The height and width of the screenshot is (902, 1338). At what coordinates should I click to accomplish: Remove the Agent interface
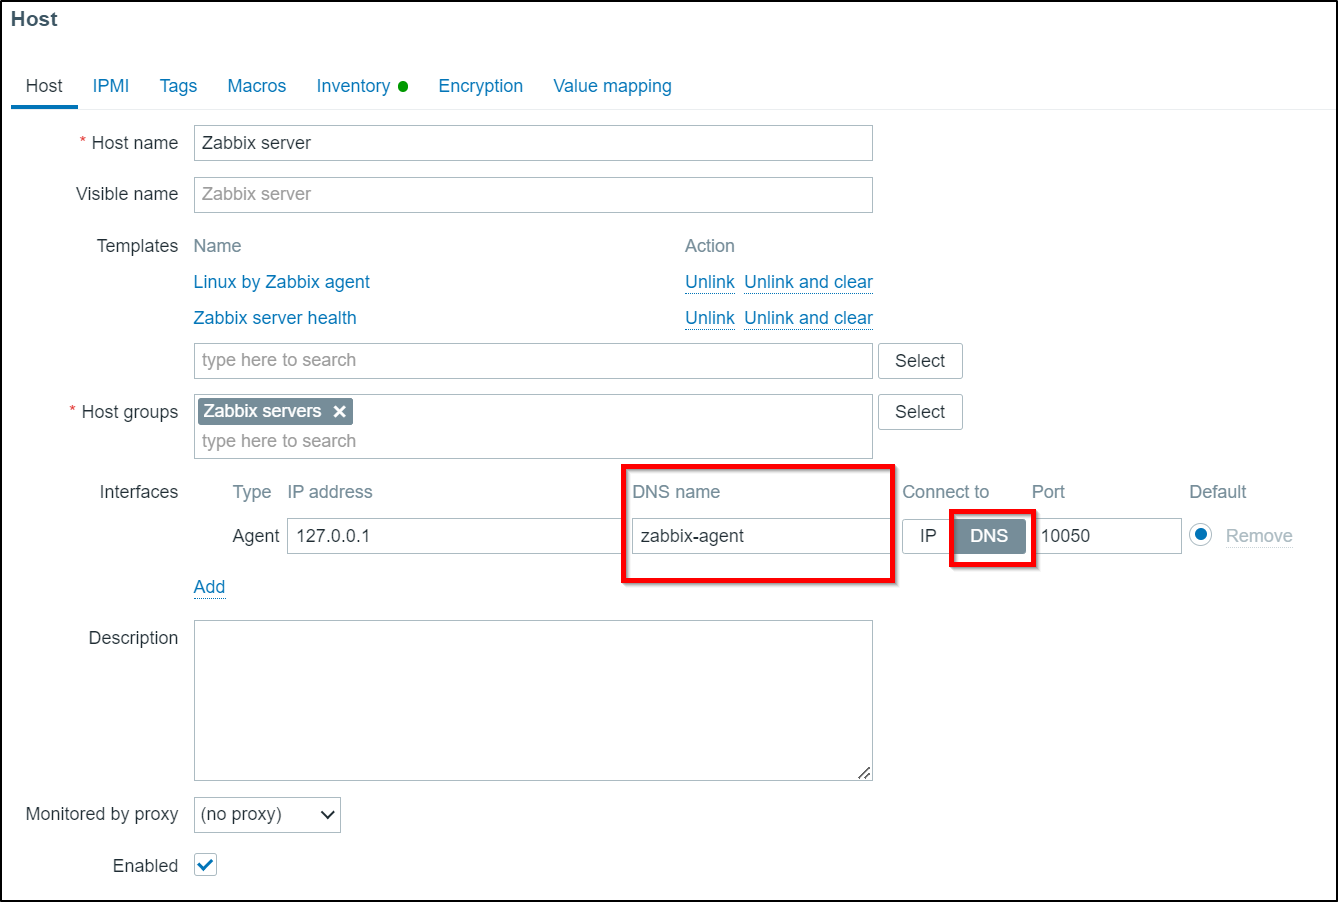(x=1259, y=536)
